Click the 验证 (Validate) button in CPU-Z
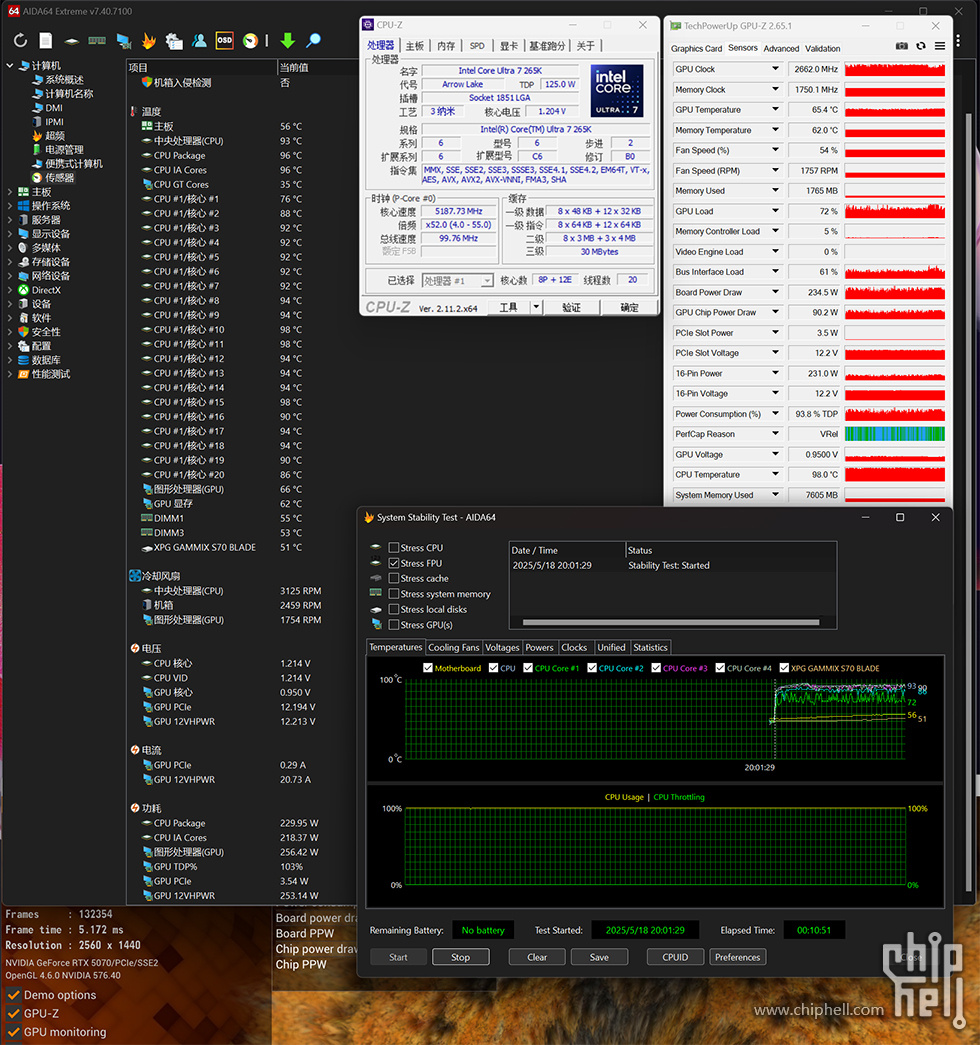 click(x=571, y=307)
